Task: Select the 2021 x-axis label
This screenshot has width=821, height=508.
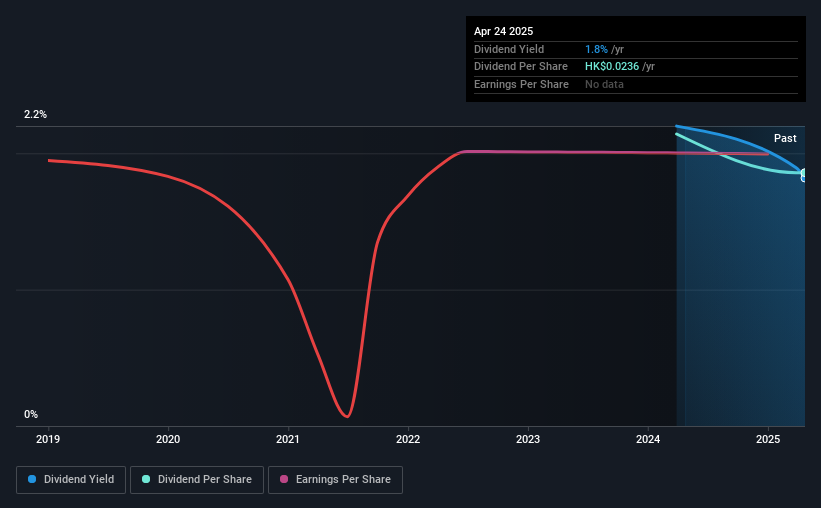Action: [288, 439]
